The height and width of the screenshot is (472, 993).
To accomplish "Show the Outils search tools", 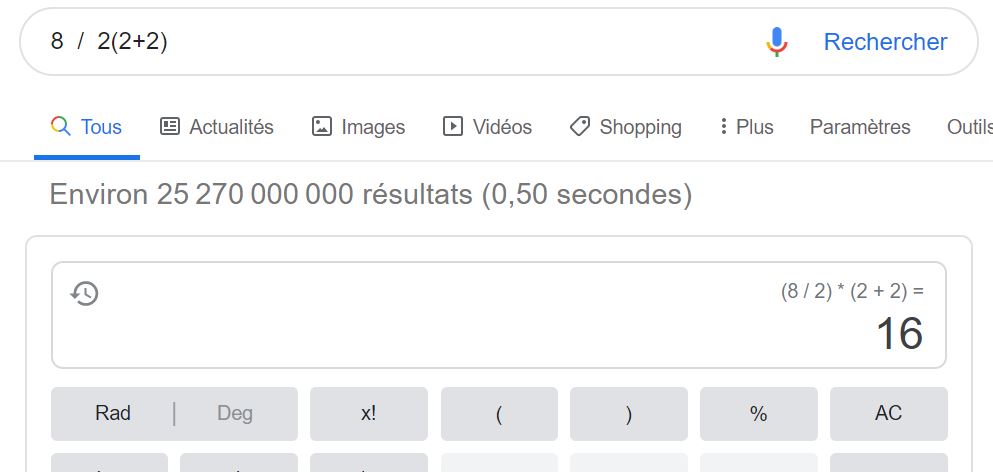I will (969, 127).
